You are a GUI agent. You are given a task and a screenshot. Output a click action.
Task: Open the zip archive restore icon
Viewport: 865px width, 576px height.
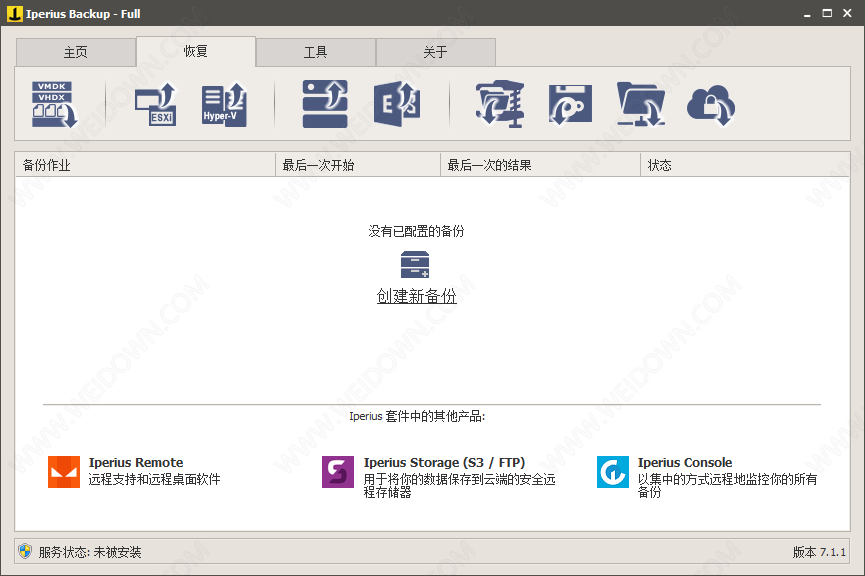click(500, 104)
